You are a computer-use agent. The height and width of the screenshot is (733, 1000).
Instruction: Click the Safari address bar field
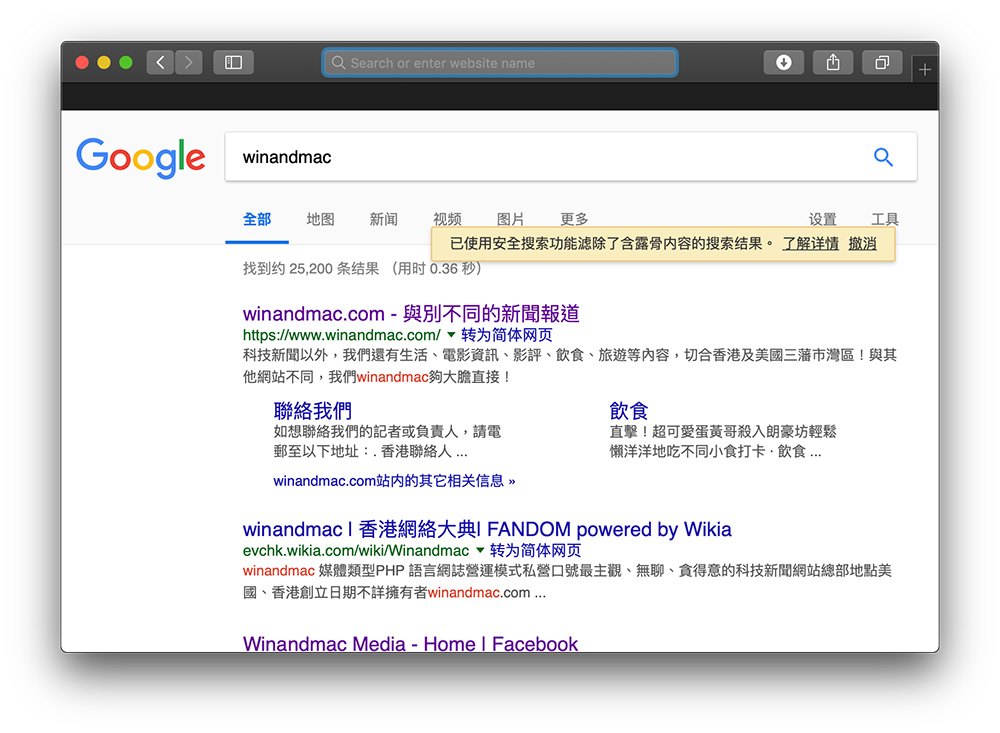[500, 63]
